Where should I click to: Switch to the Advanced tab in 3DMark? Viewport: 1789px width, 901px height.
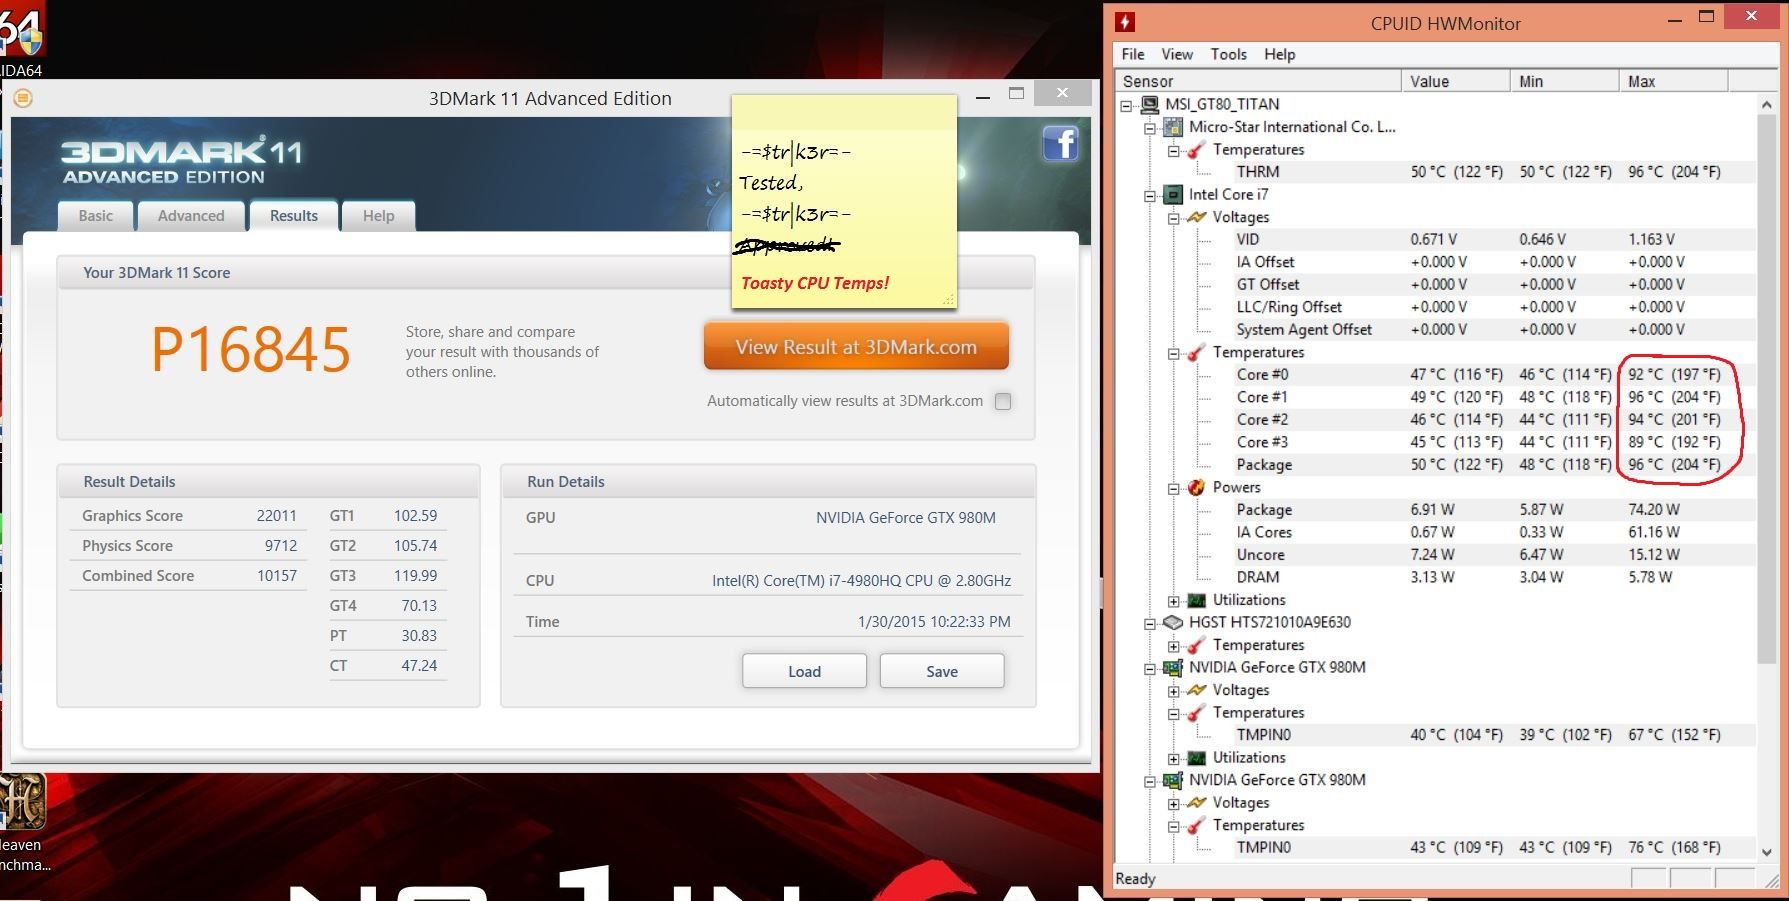(191, 215)
